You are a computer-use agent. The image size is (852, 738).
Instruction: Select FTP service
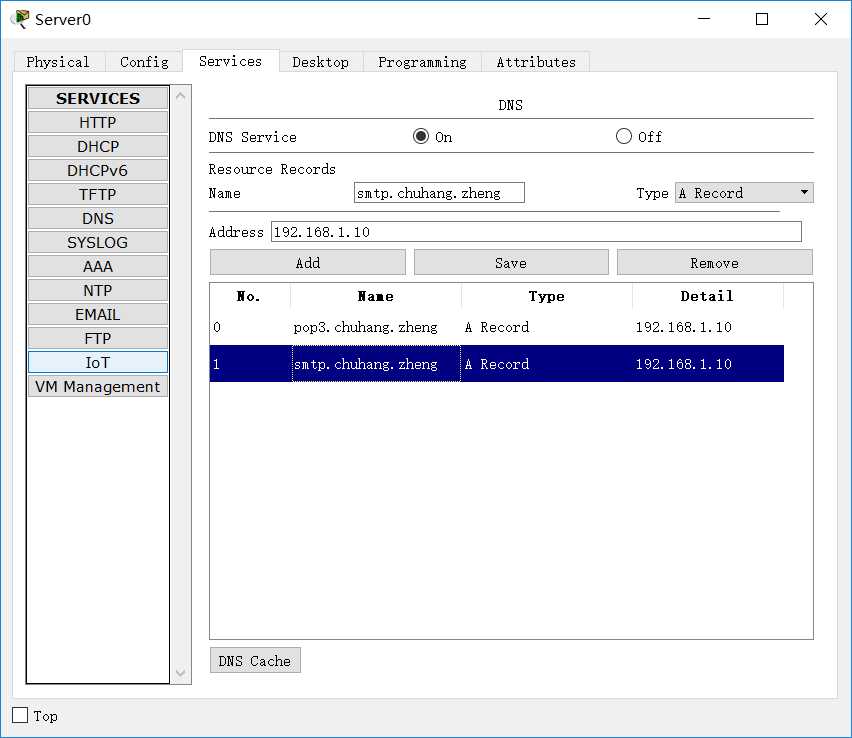tap(98, 338)
